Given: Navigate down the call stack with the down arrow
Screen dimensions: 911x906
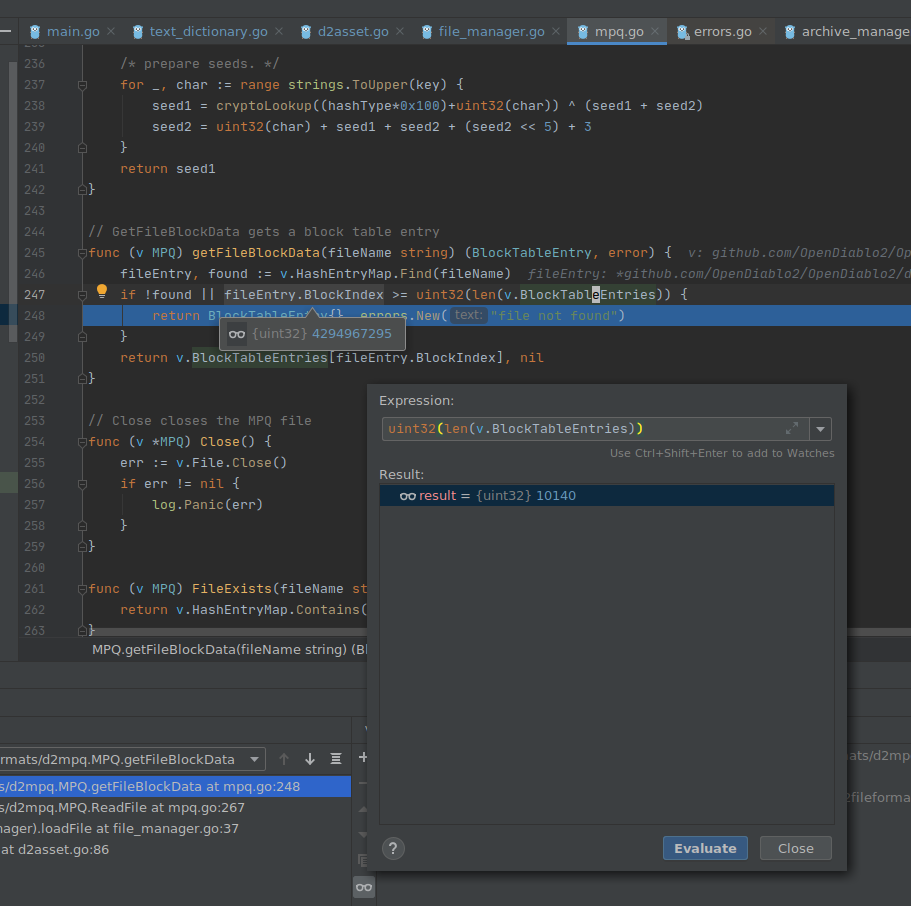Looking at the screenshot, I should point(310,758).
